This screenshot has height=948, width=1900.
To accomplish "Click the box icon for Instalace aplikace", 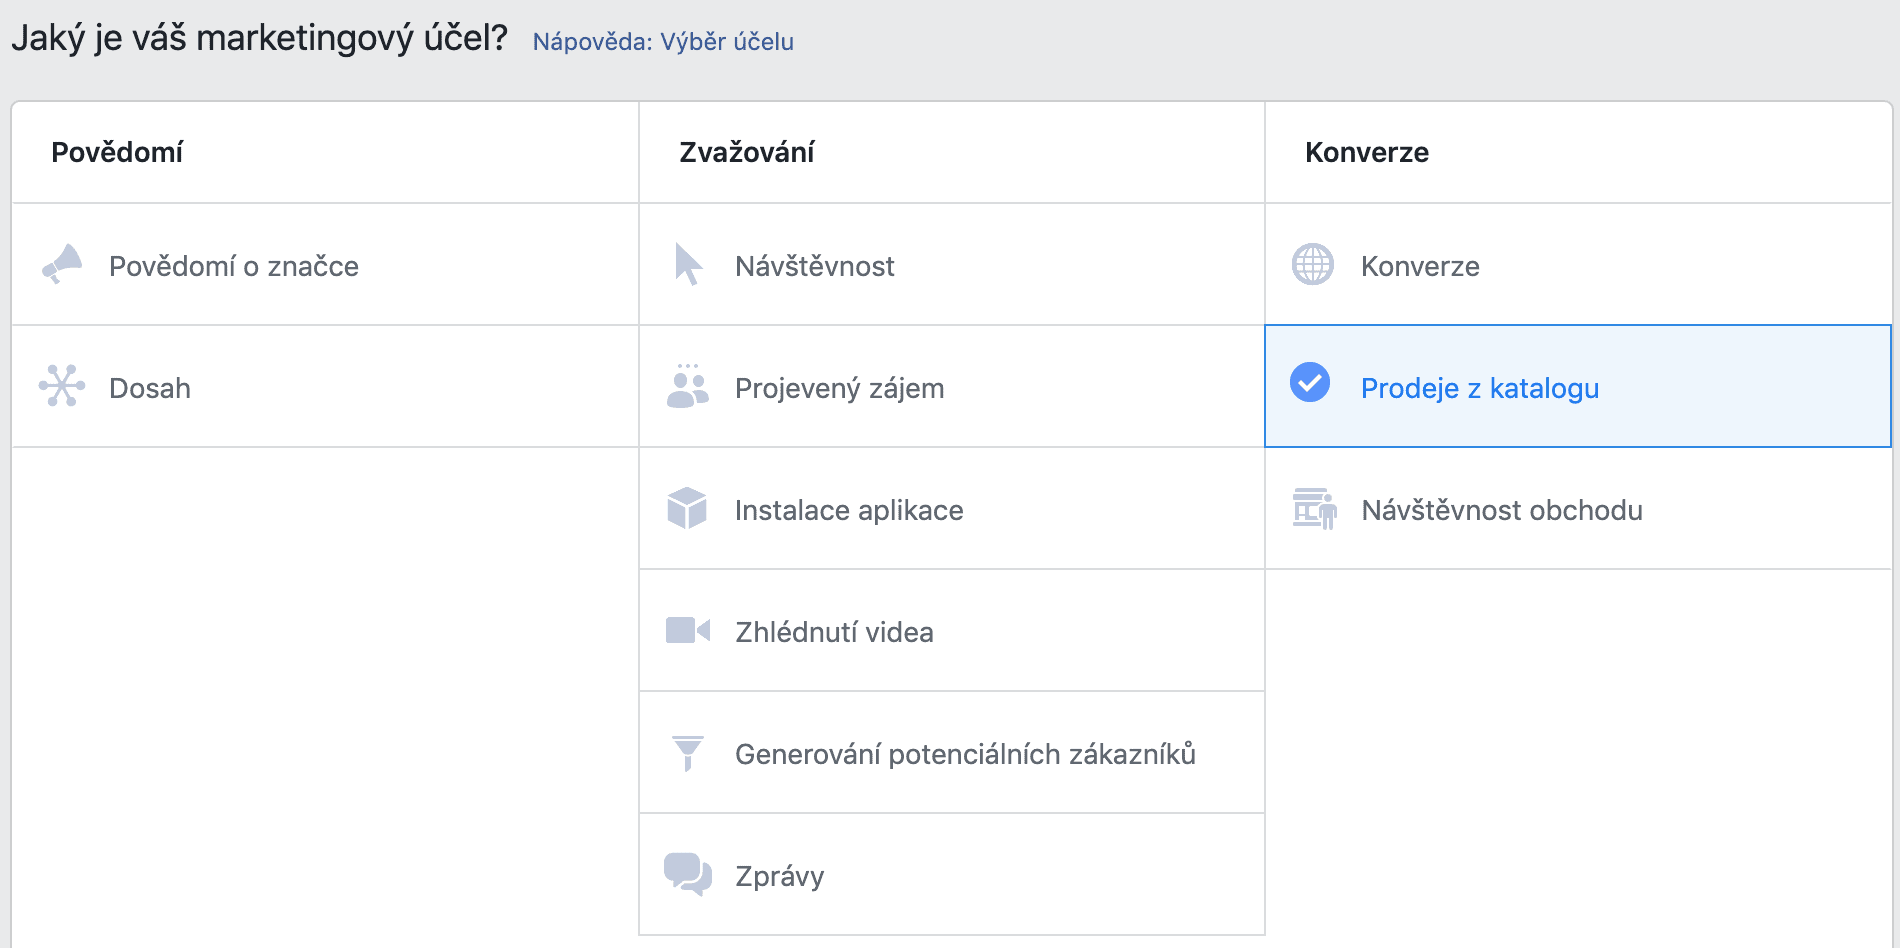I will point(687,509).
